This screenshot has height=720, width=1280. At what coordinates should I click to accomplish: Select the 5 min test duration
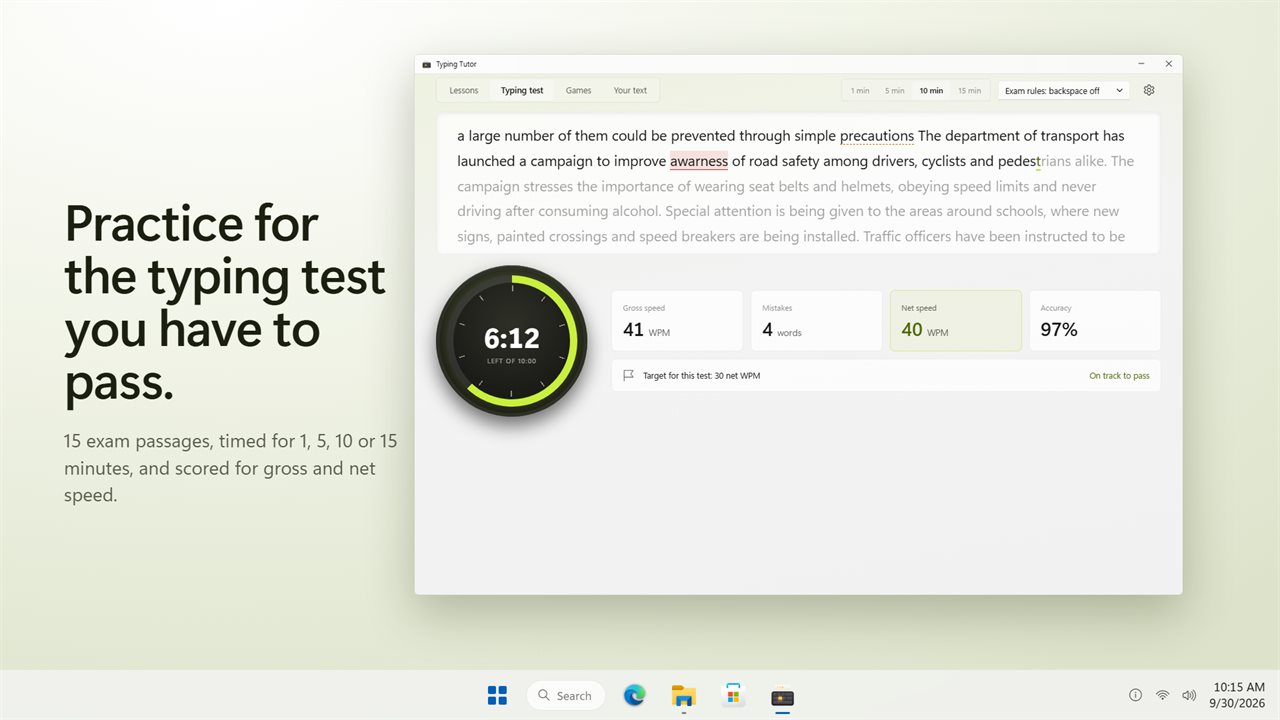[895, 91]
